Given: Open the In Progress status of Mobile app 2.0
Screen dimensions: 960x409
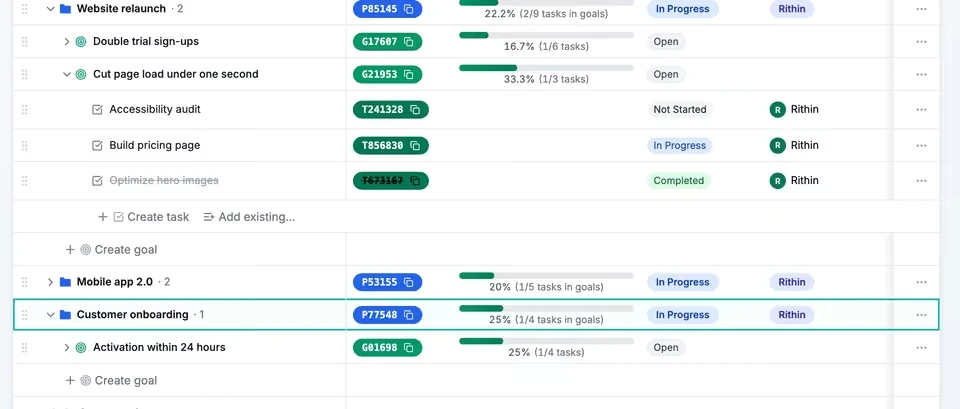Looking at the screenshot, I should click(x=683, y=282).
